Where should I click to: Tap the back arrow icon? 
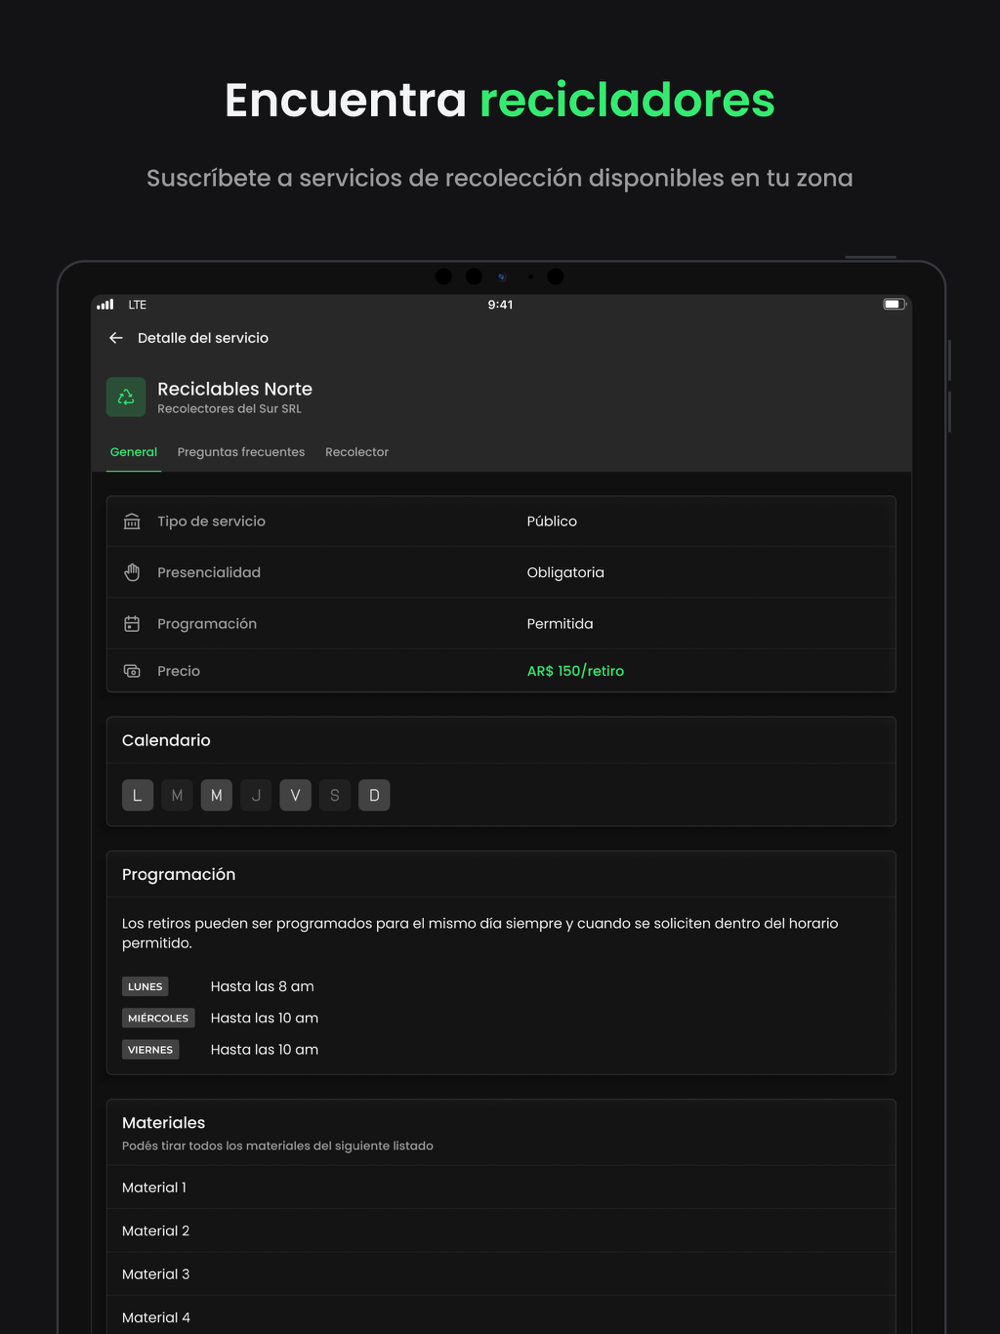116,338
